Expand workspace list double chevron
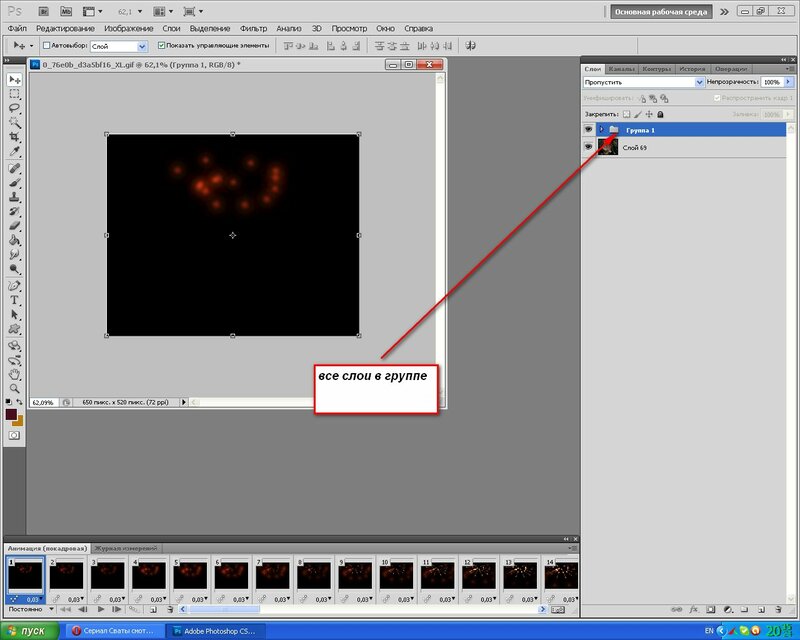Viewport: 800px width, 640px height. (724, 12)
